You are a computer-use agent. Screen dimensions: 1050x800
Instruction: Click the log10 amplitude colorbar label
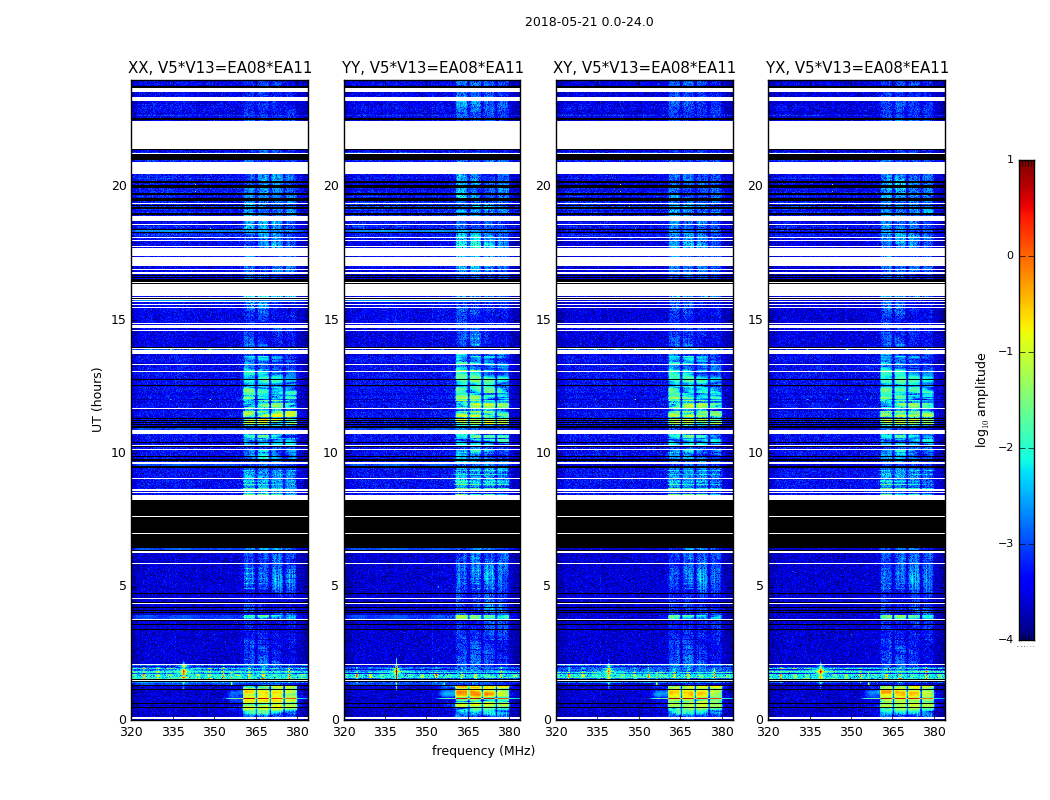click(x=981, y=400)
